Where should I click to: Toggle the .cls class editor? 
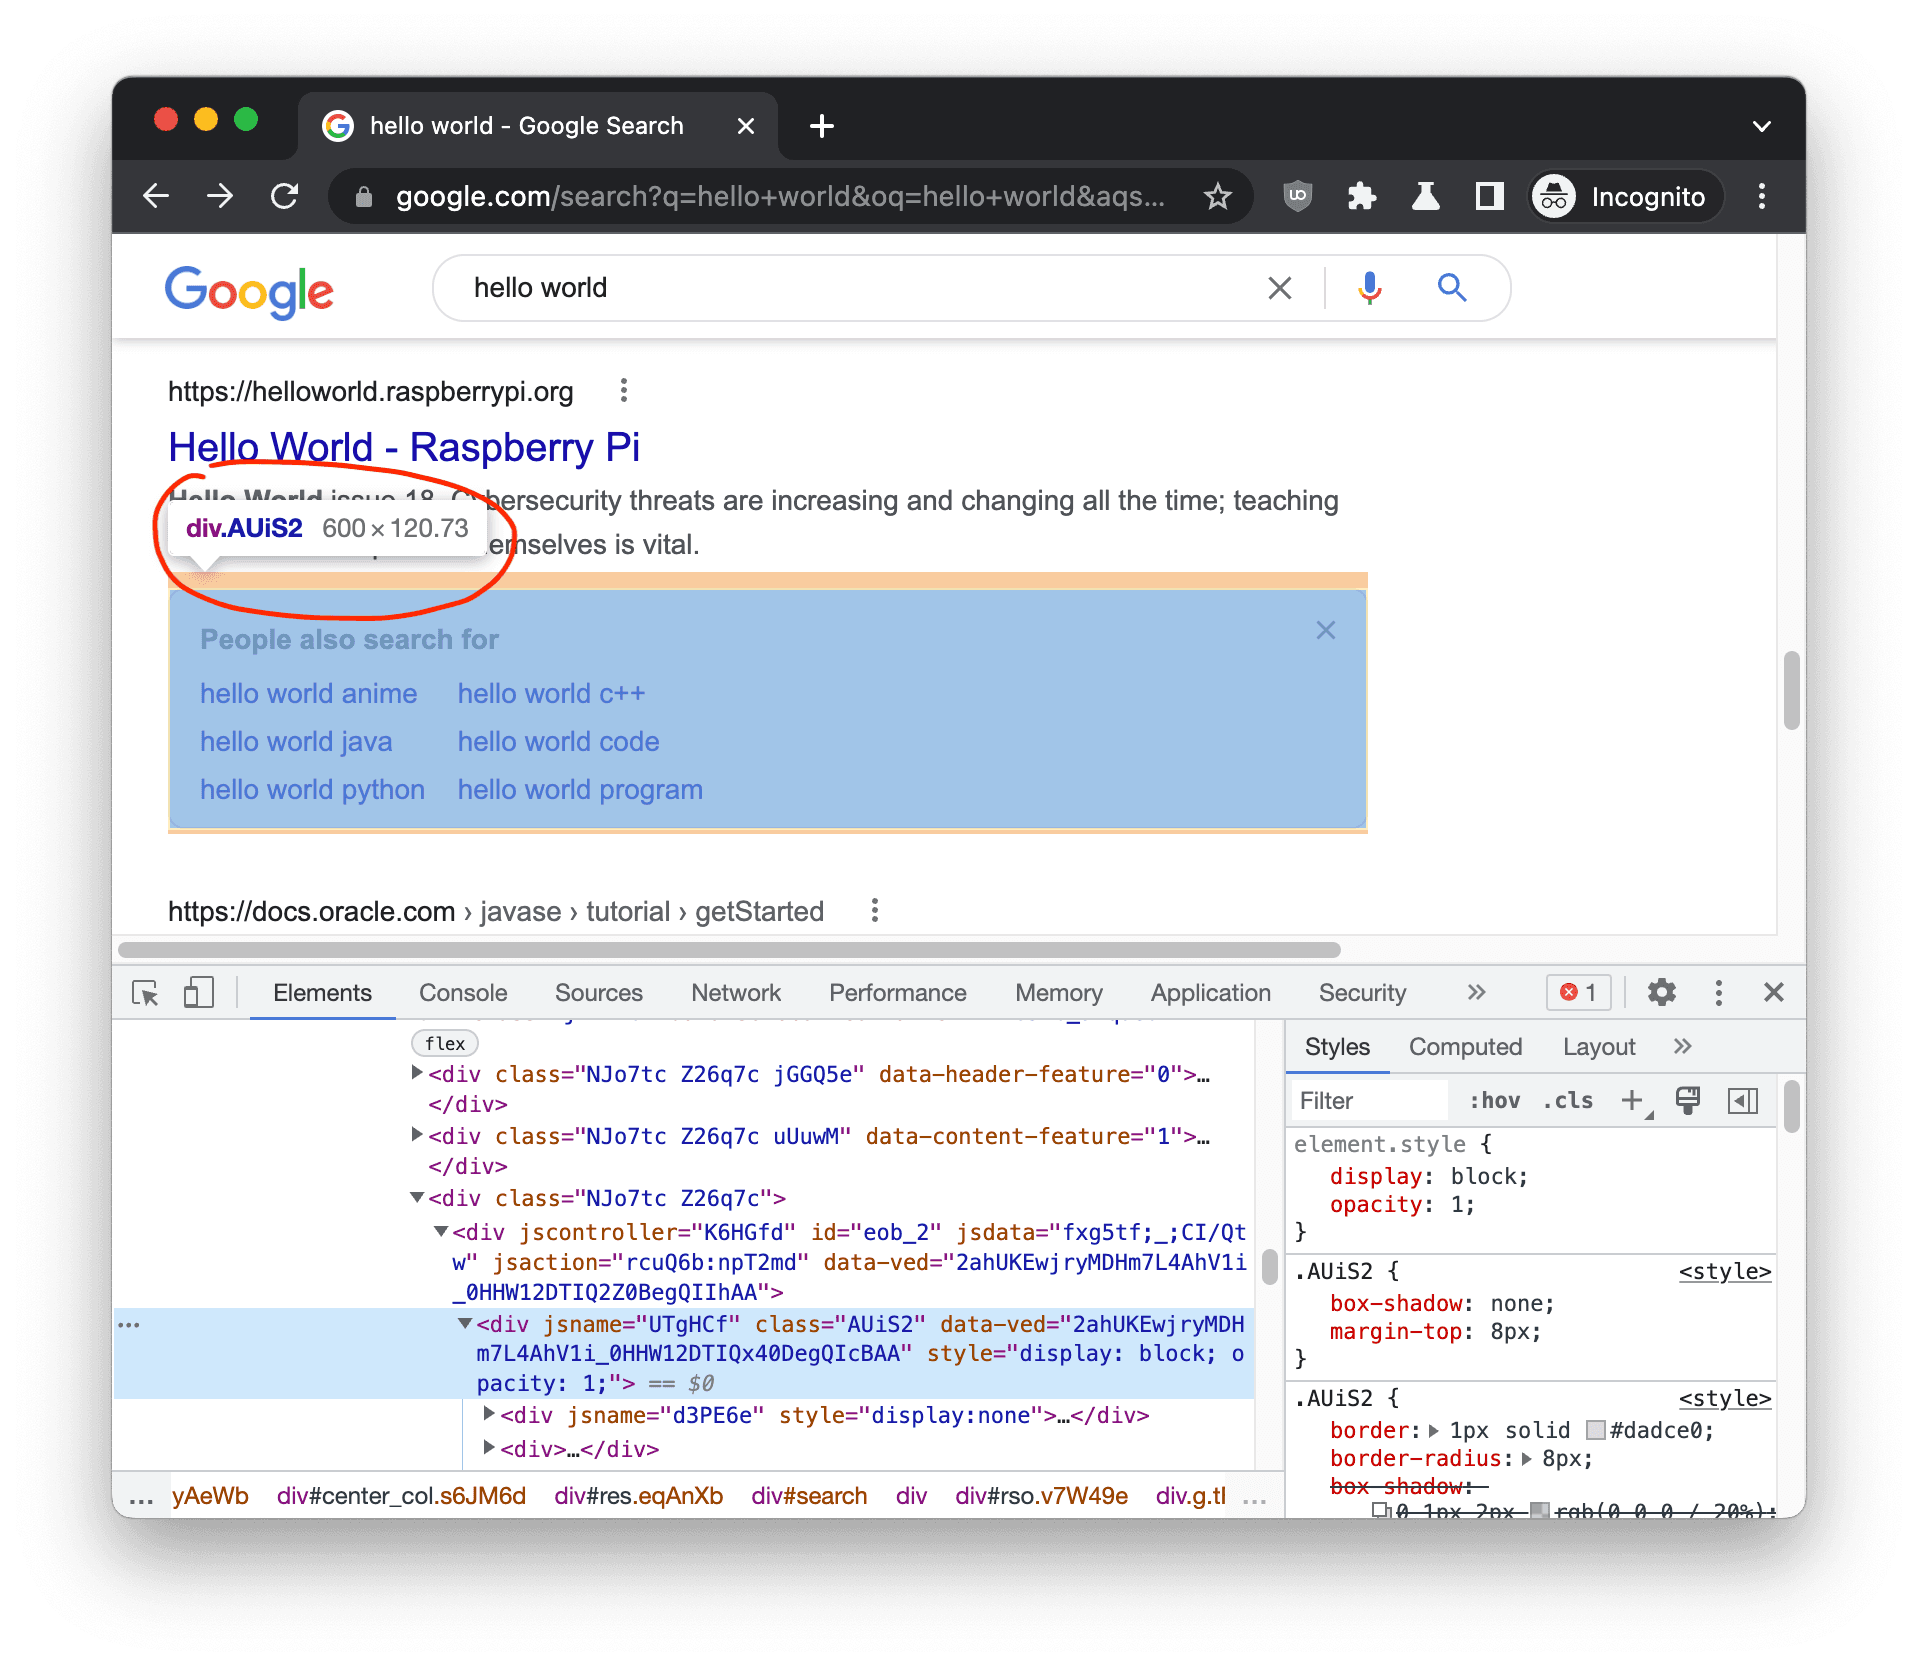pos(1567,1101)
